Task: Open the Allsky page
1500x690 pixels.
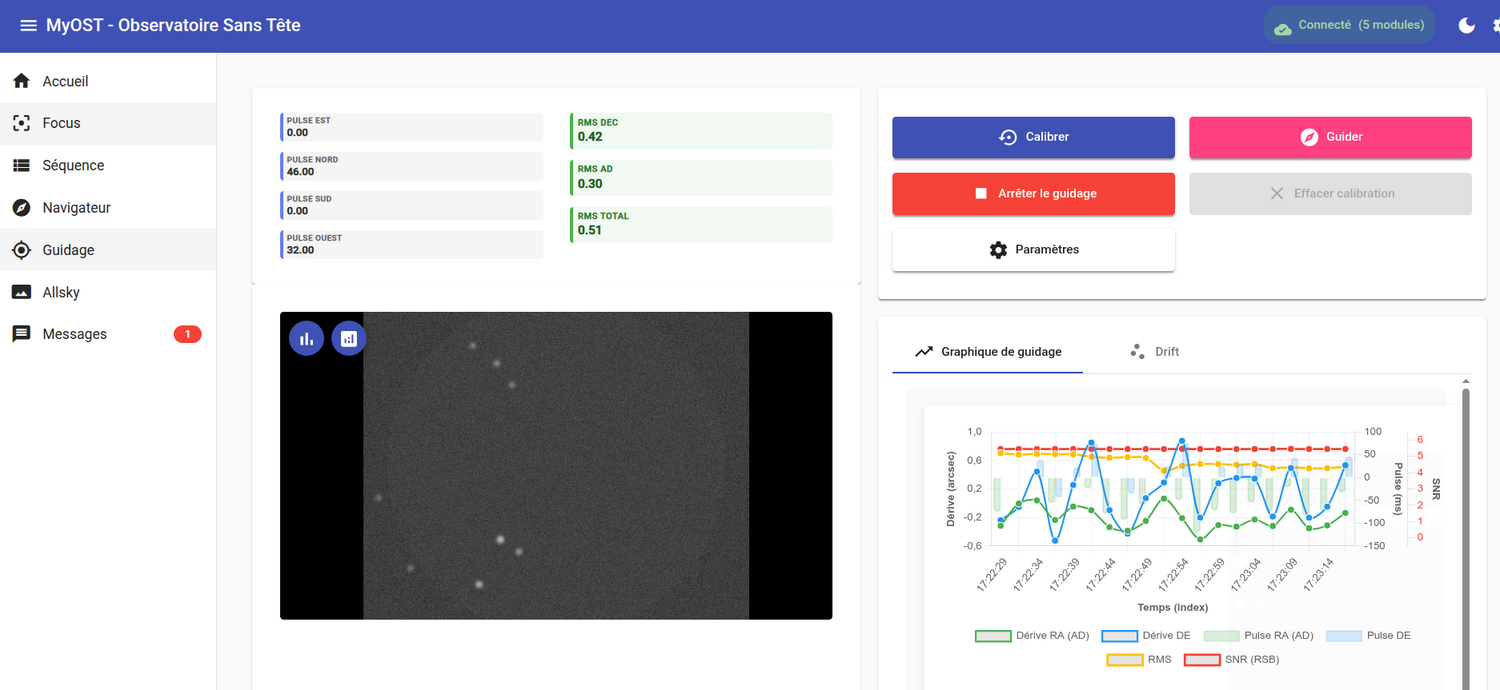Action: click(108, 292)
